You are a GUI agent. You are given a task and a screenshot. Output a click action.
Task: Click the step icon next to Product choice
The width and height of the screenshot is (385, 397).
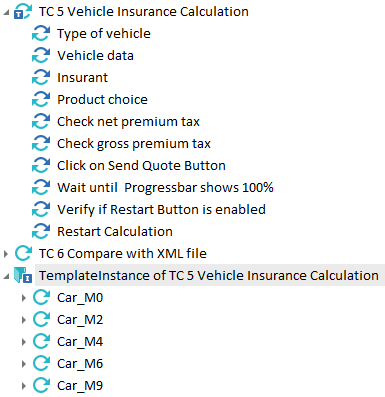click(x=41, y=100)
